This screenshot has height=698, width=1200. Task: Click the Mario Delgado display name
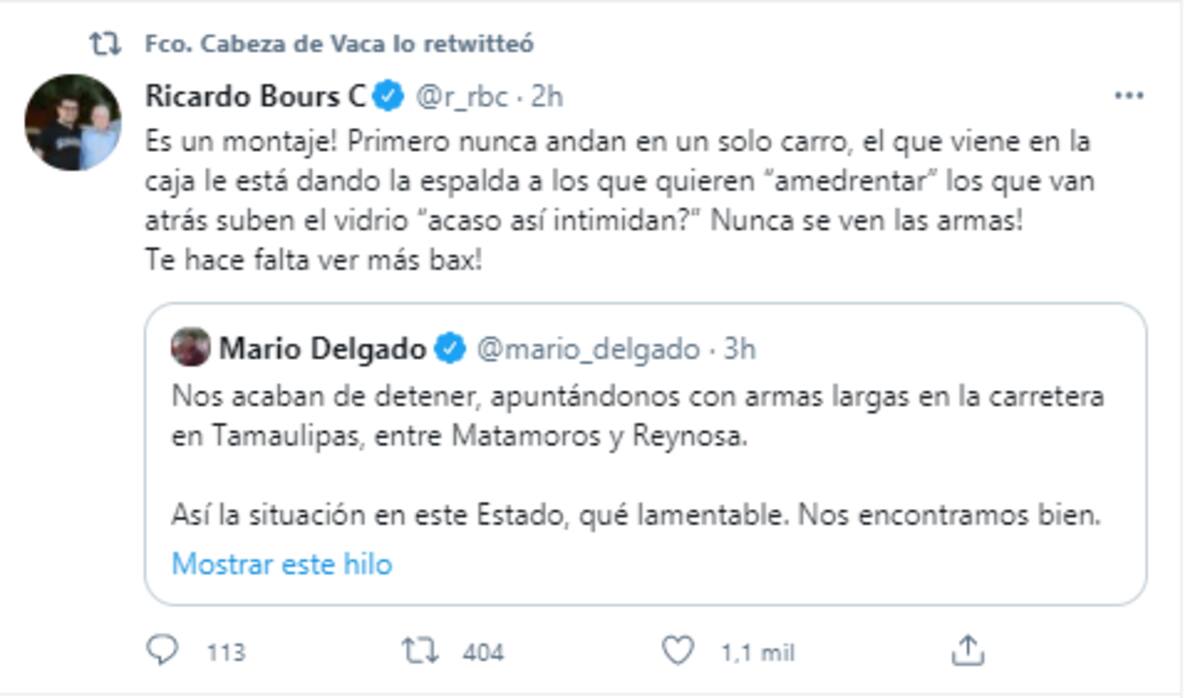pyautogui.click(x=323, y=349)
